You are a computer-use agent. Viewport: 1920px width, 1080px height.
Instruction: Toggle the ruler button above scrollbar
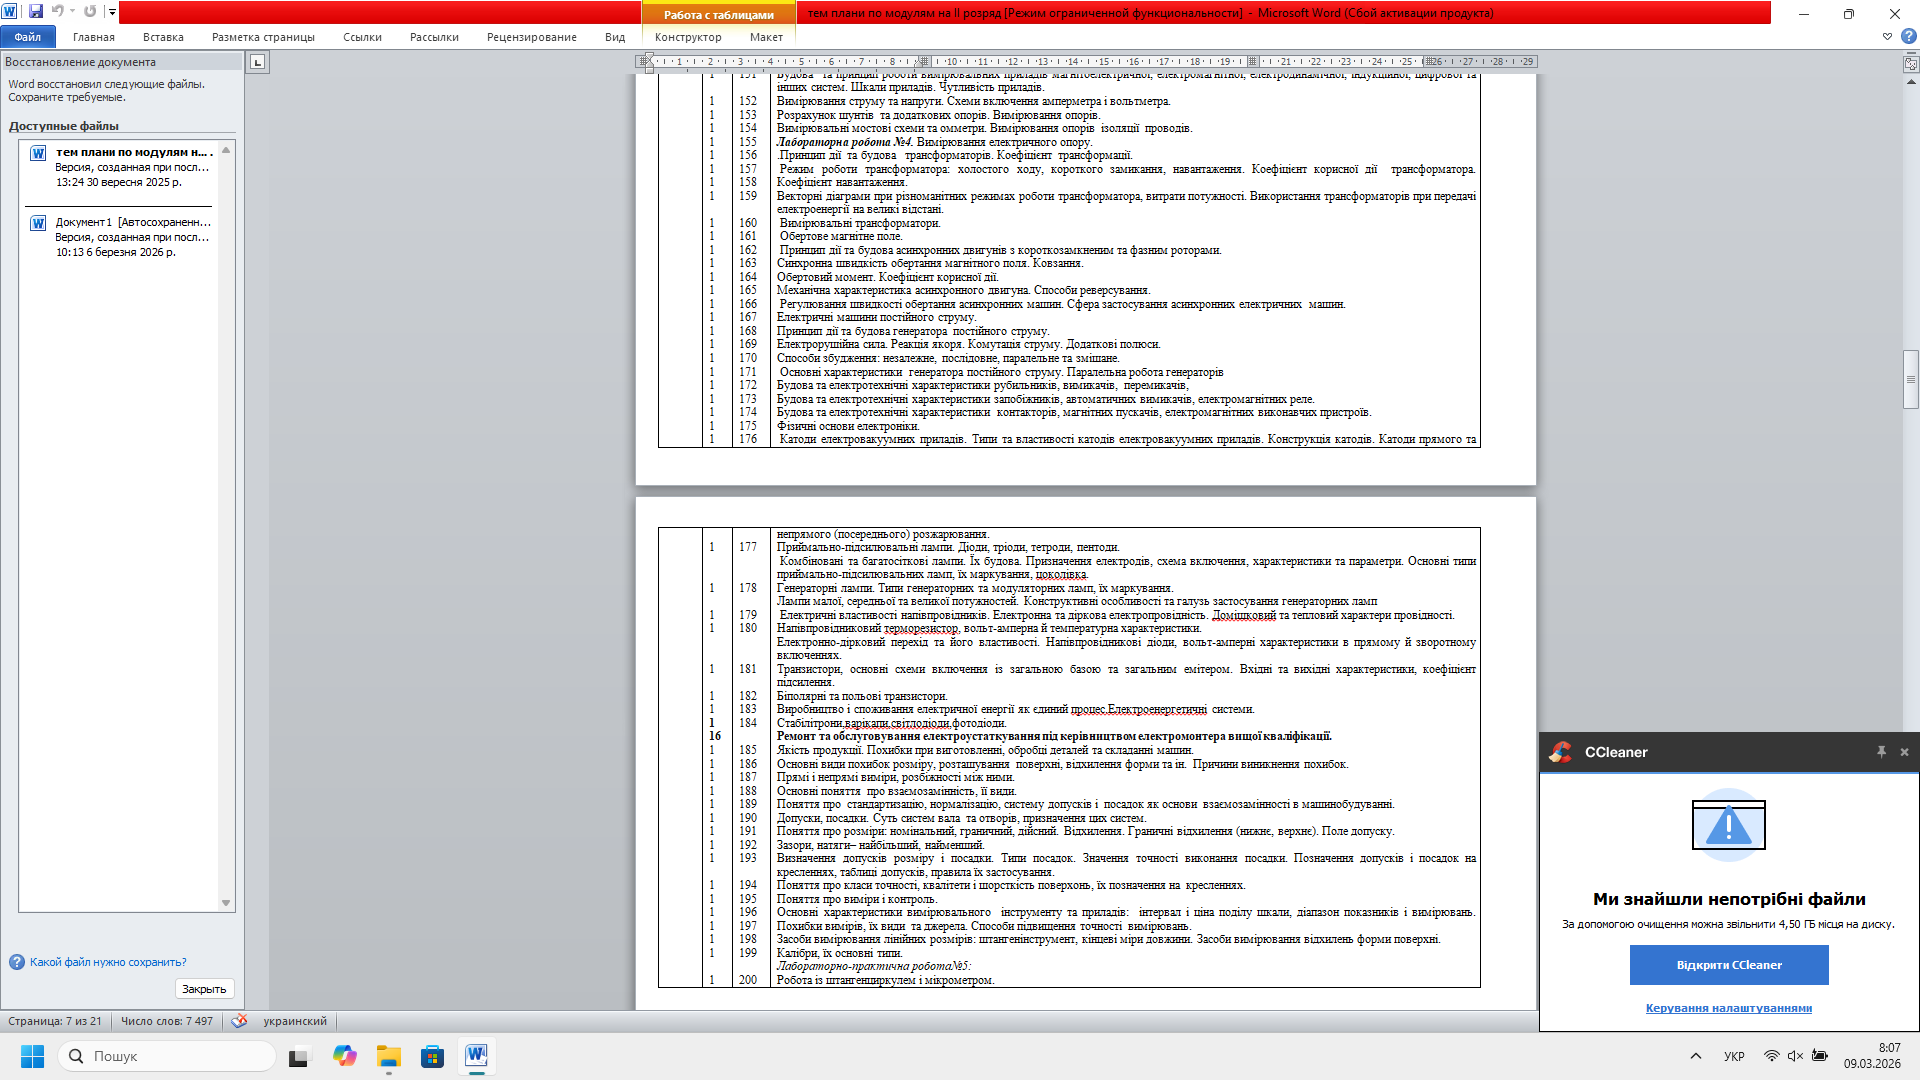tap(1911, 63)
